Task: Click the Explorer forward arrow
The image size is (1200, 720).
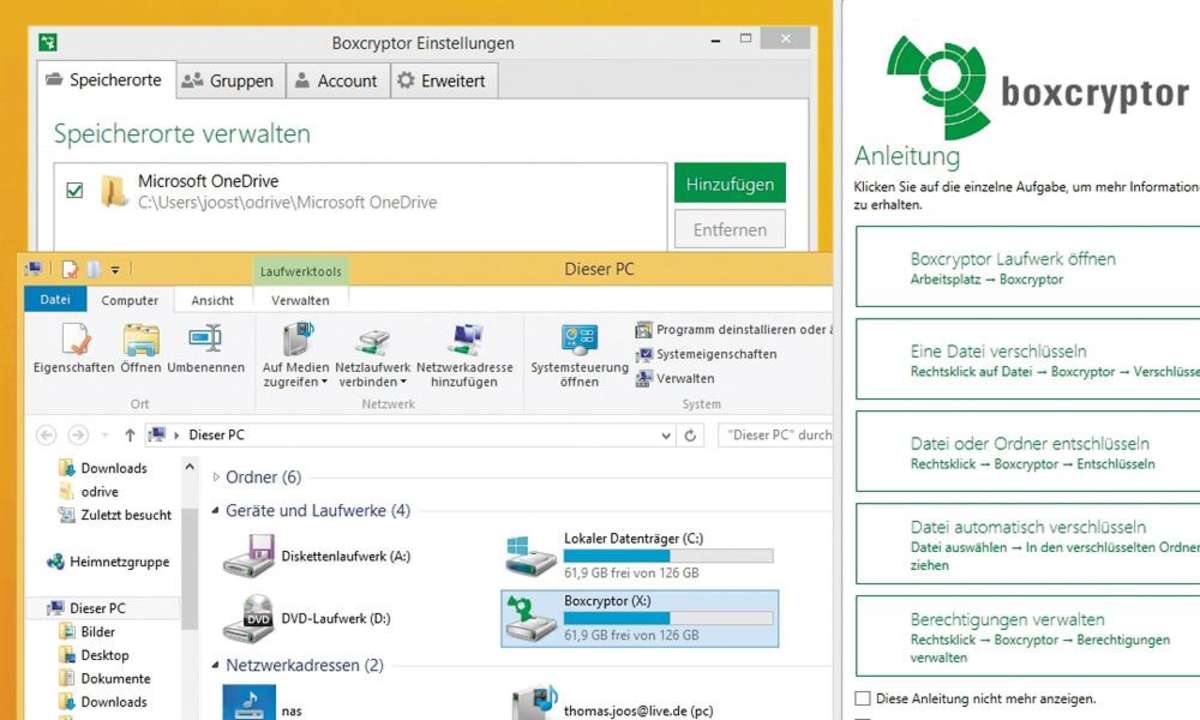Action: [78, 435]
